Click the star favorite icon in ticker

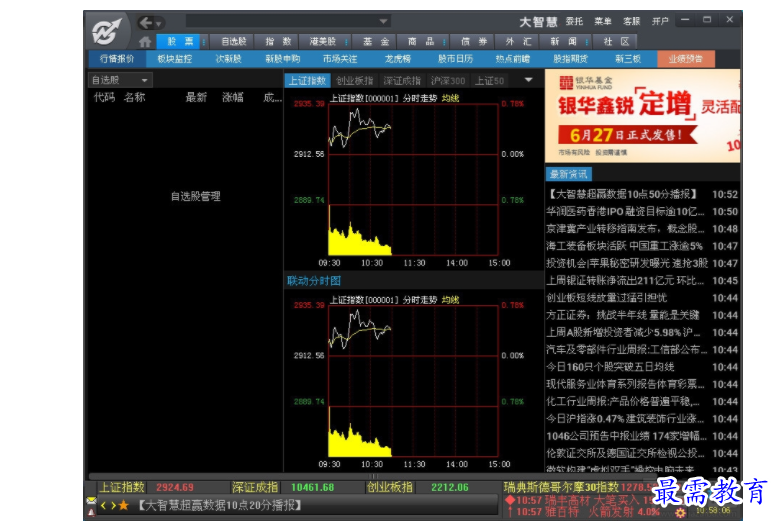[x=124, y=505]
